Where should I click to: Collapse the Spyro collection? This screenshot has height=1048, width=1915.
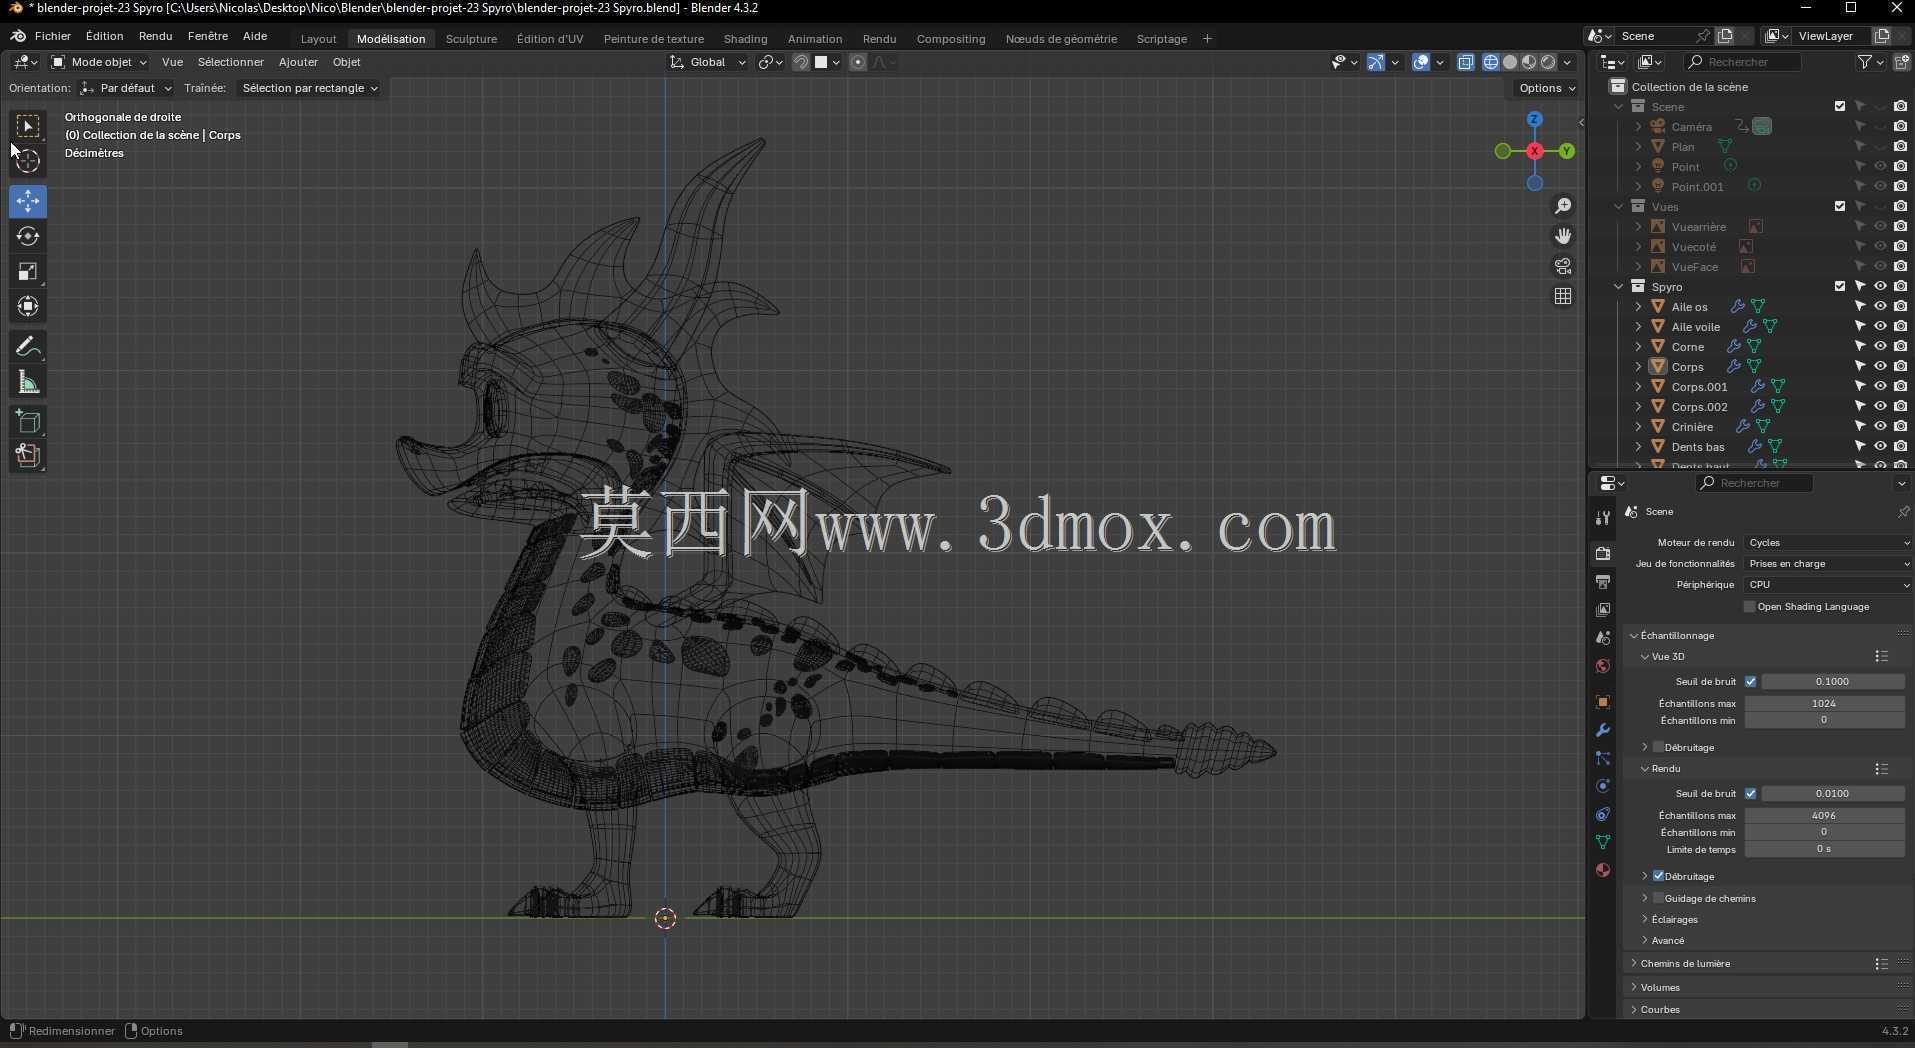[1619, 286]
